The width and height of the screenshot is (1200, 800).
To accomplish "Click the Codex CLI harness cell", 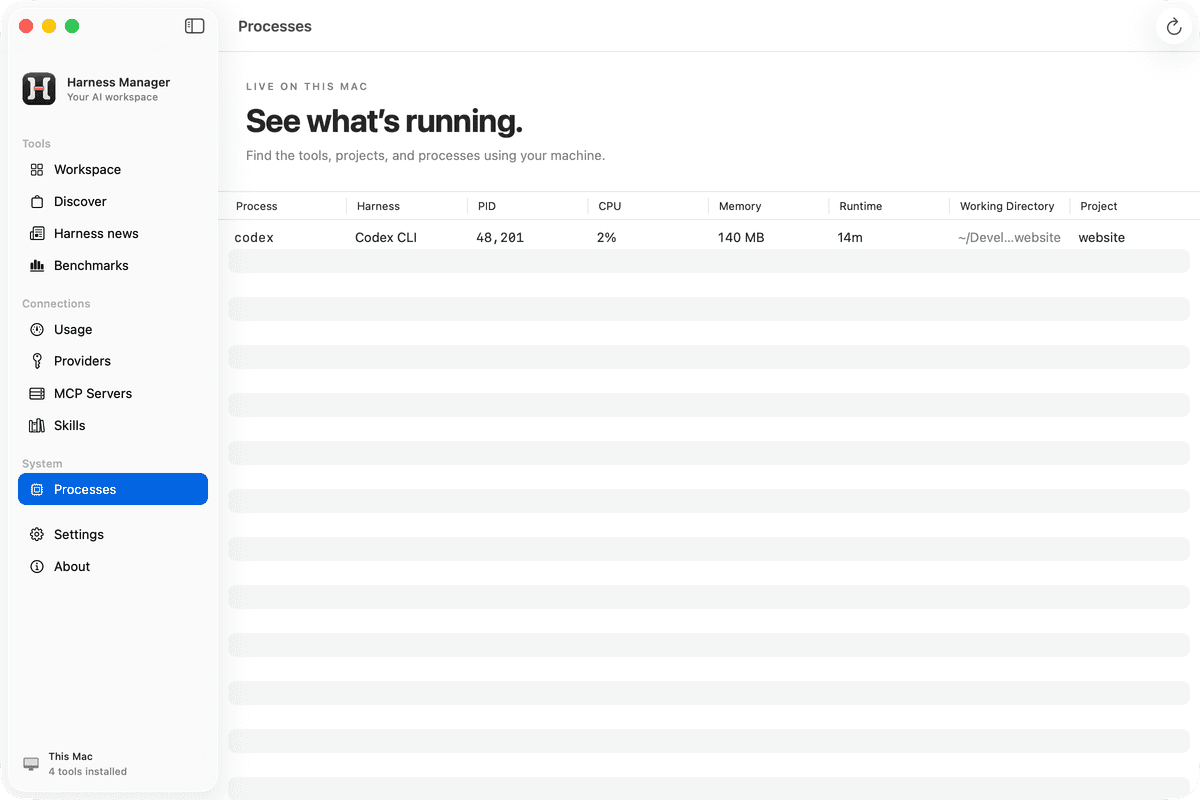I will [x=386, y=238].
